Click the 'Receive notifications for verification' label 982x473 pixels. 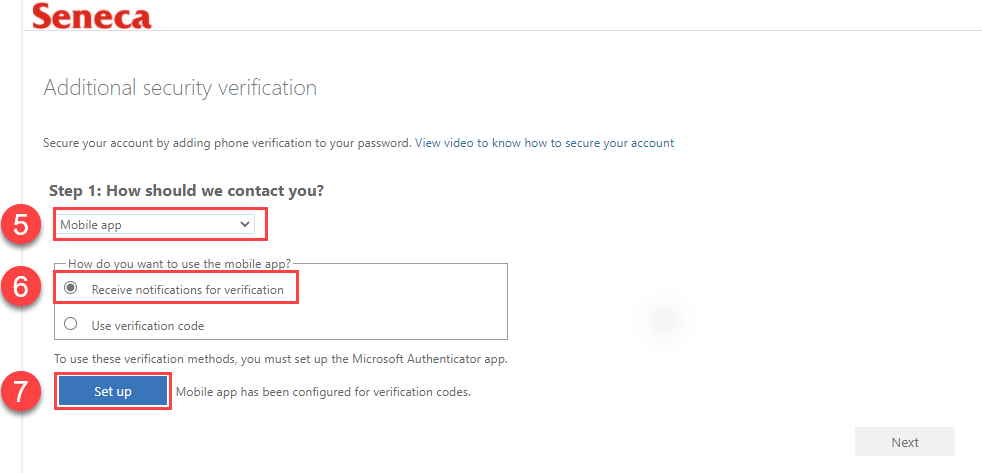tap(187, 290)
